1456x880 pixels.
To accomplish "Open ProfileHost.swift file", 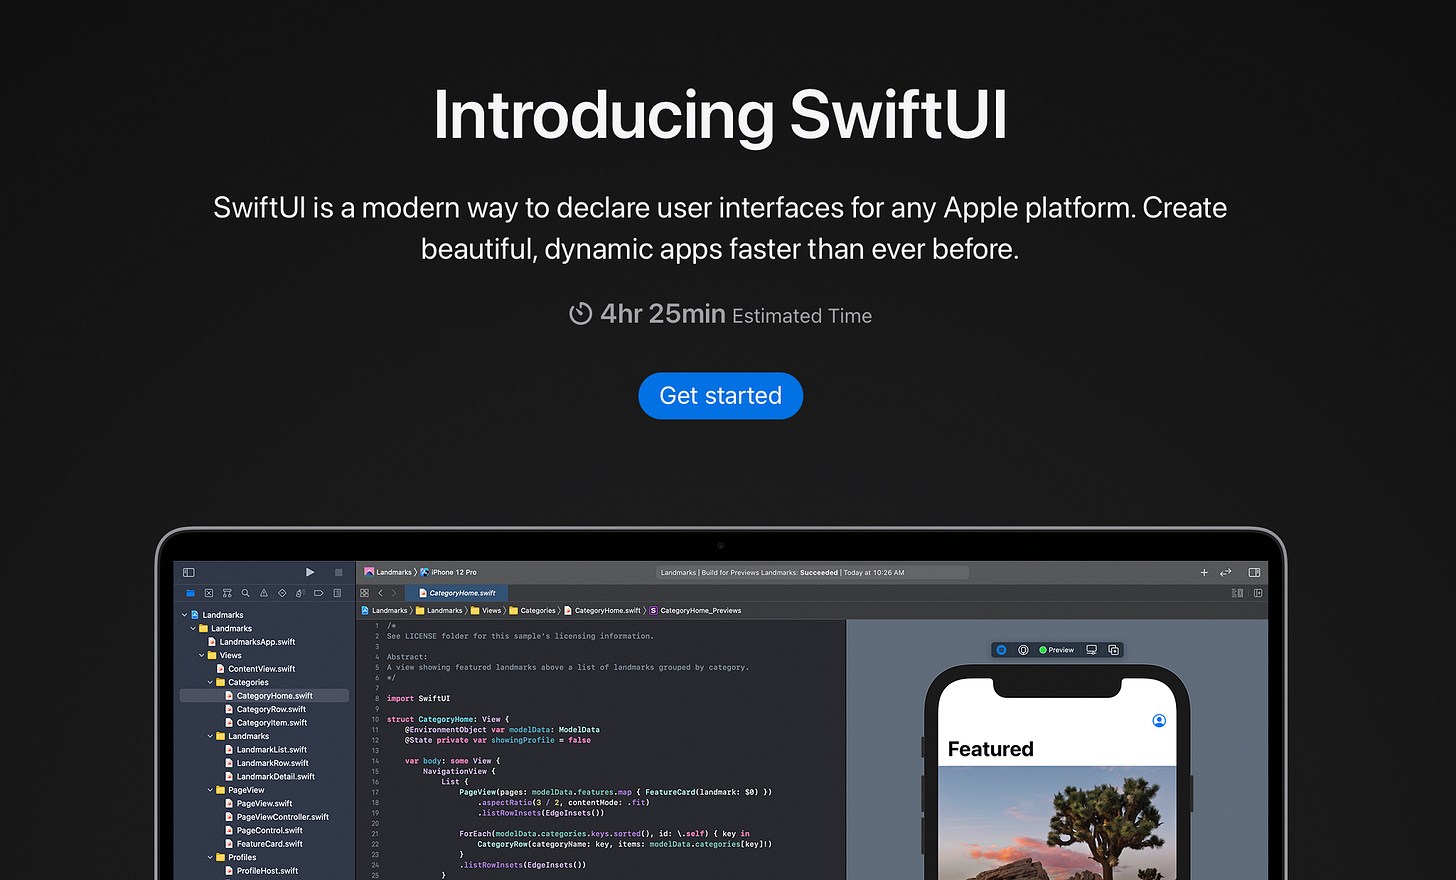I will point(262,871).
